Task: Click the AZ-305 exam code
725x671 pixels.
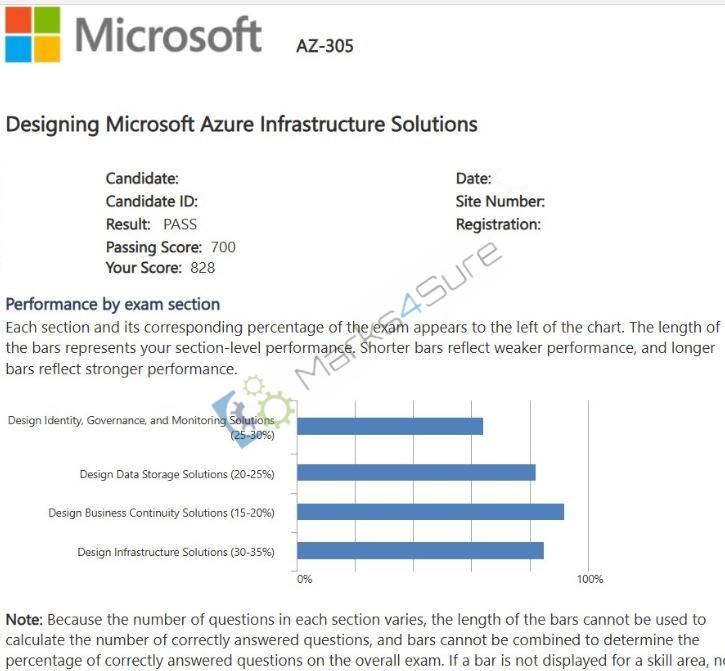Action: click(325, 46)
